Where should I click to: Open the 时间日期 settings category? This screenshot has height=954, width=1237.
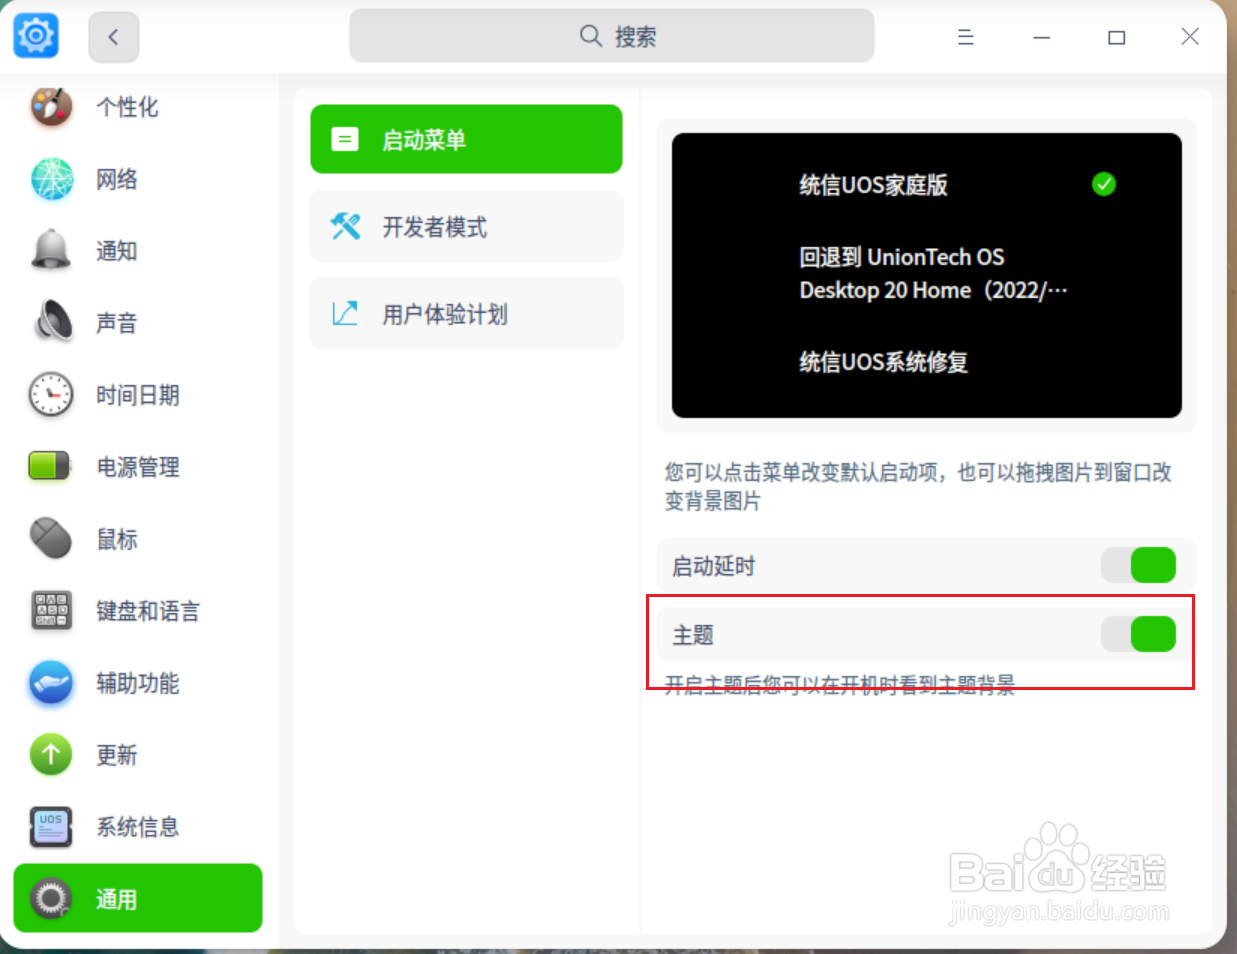138,395
